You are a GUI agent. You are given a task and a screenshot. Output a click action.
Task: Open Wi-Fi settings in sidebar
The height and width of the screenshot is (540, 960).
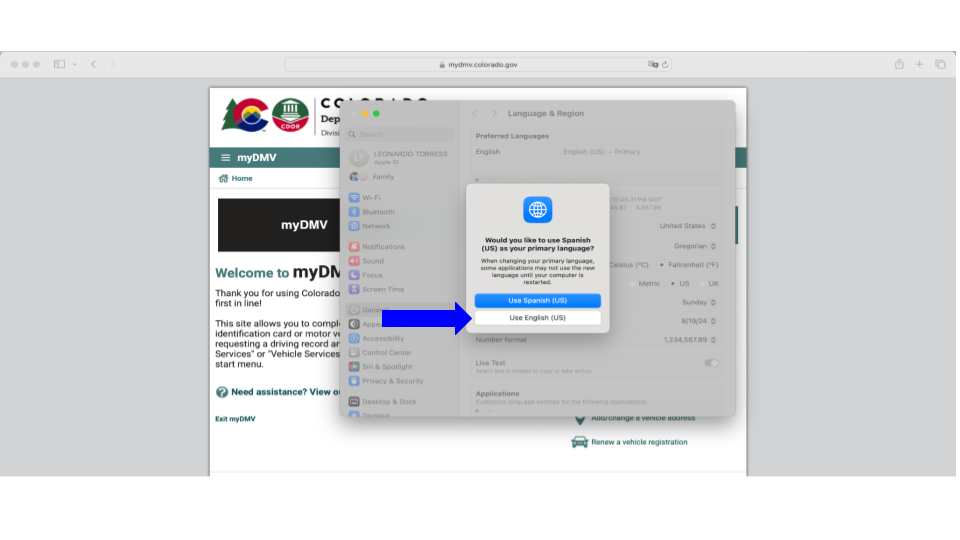(365, 198)
